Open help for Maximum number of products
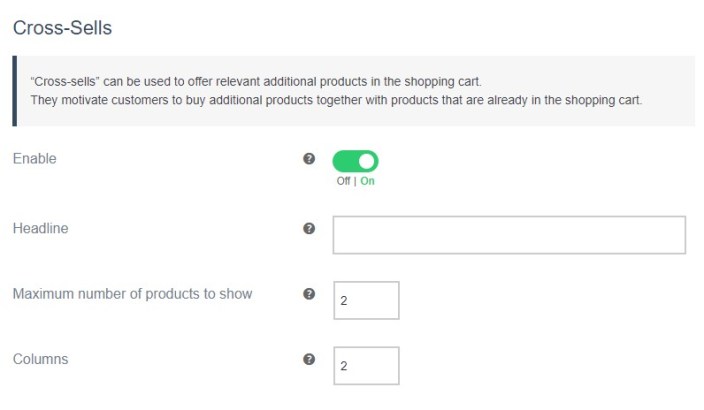Image resolution: width=704 pixels, height=410 pixels. [309, 294]
